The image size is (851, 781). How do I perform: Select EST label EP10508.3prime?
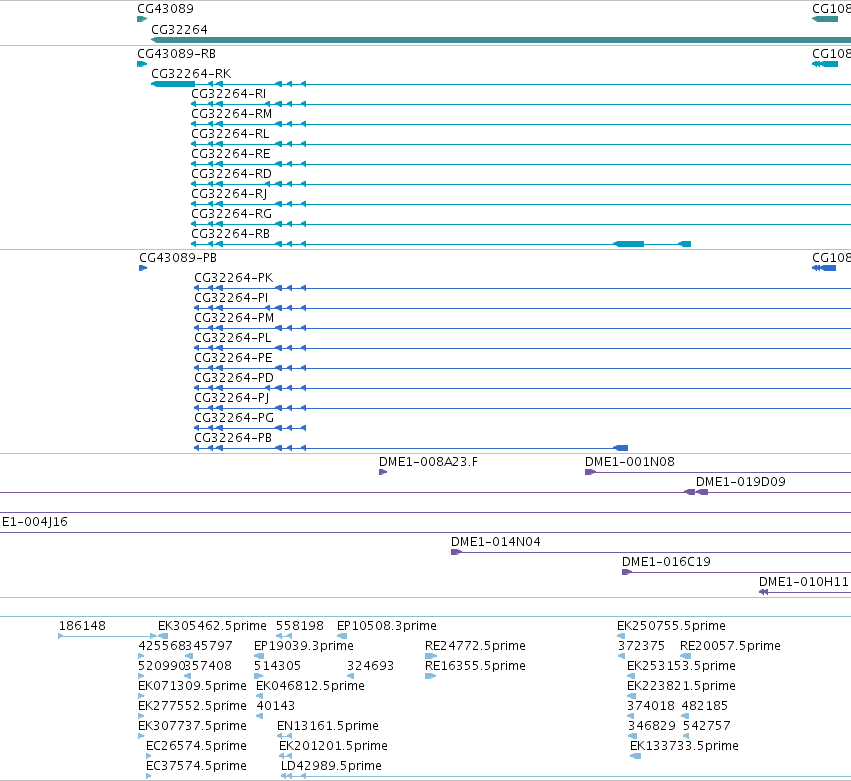coord(387,626)
